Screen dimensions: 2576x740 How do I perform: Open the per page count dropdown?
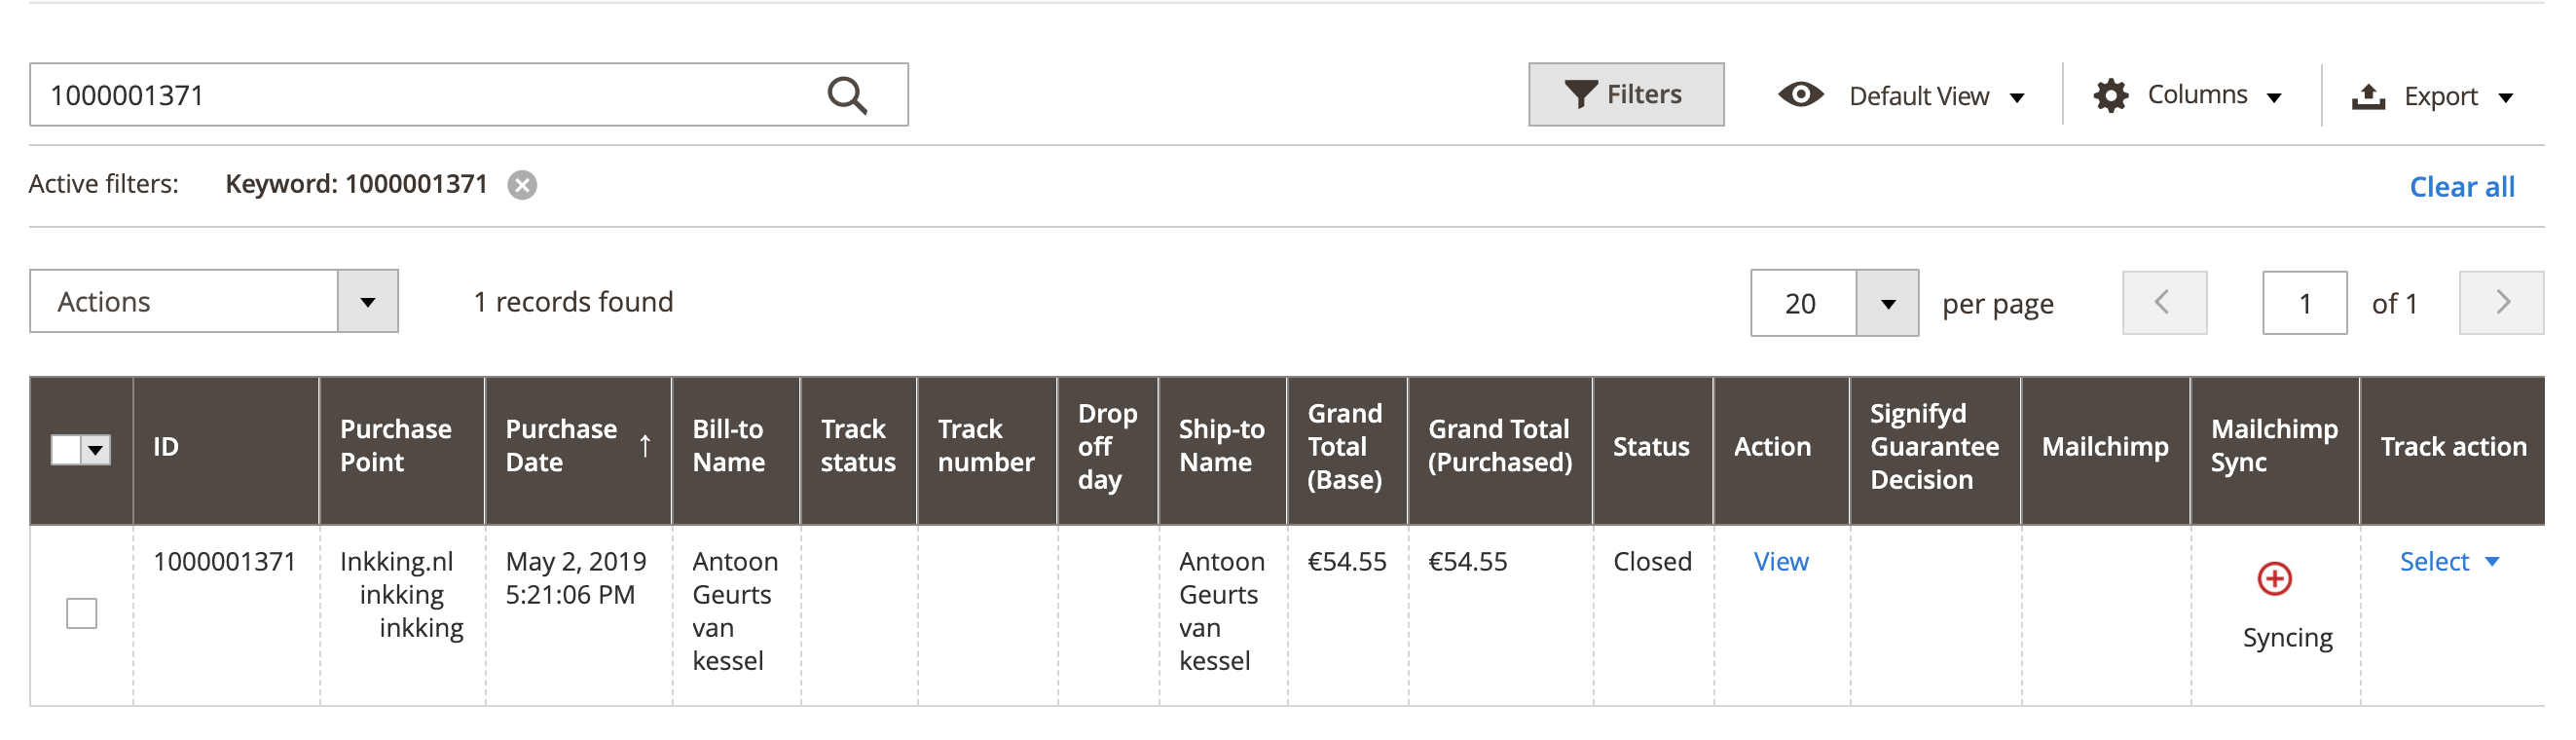1887,304
